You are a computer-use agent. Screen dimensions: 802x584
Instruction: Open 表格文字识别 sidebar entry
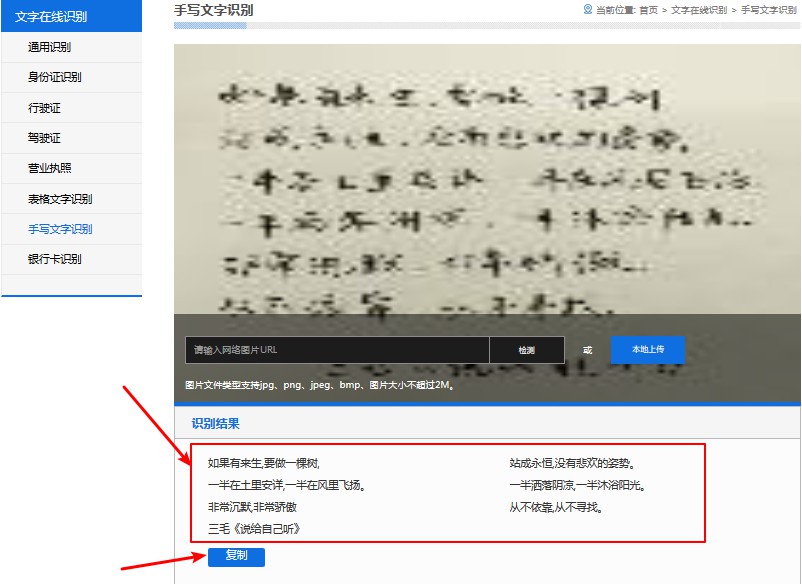click(x=60, y=199)
